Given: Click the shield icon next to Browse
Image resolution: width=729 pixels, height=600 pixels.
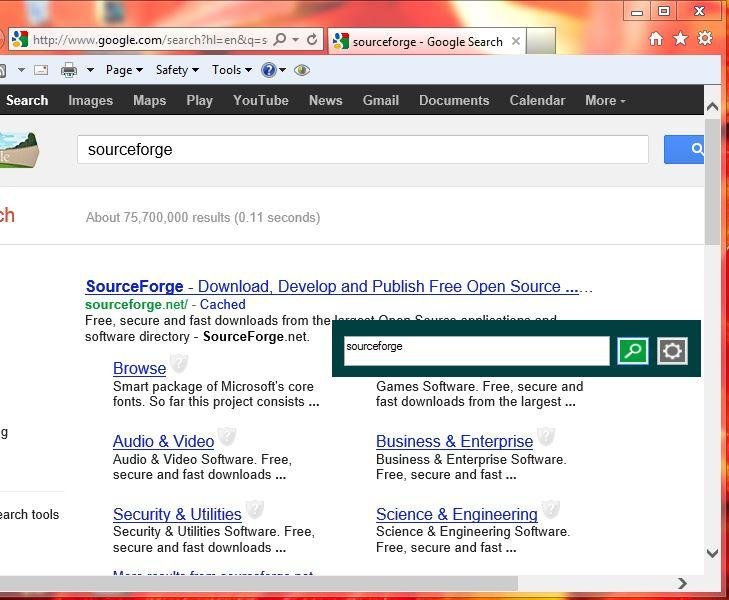Looking at the screenshot, I should [179, 363].
